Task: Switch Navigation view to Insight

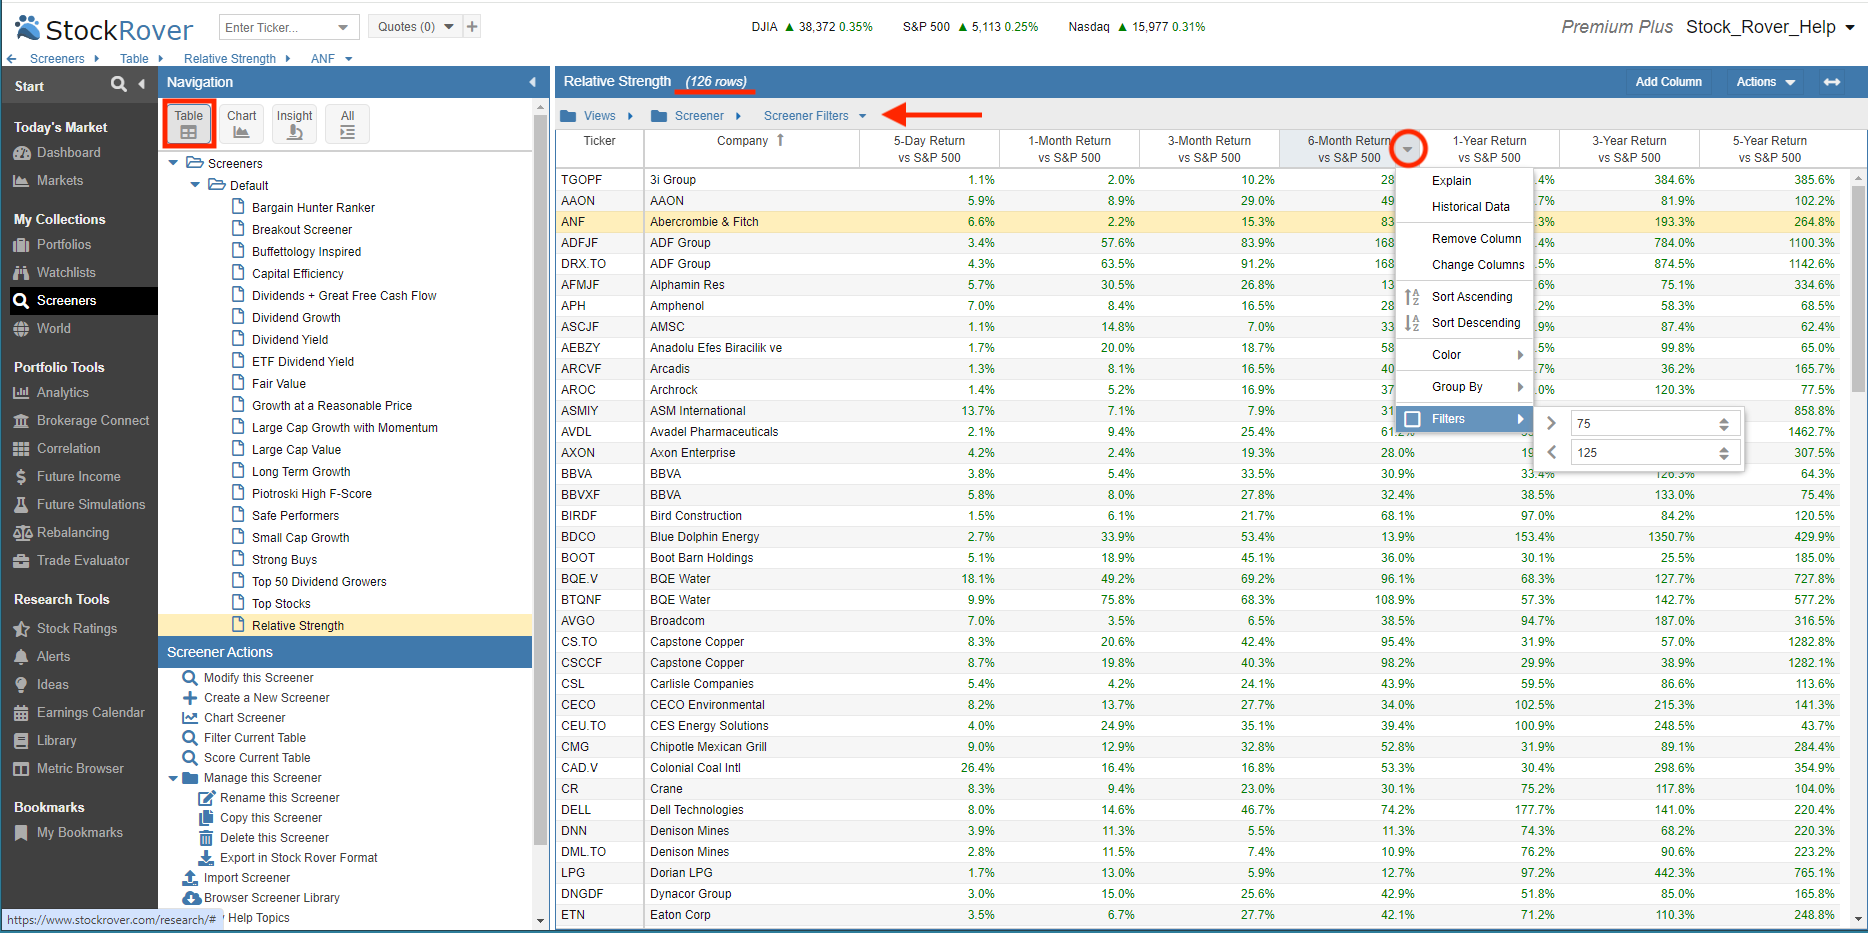Action: coord(294,125)
